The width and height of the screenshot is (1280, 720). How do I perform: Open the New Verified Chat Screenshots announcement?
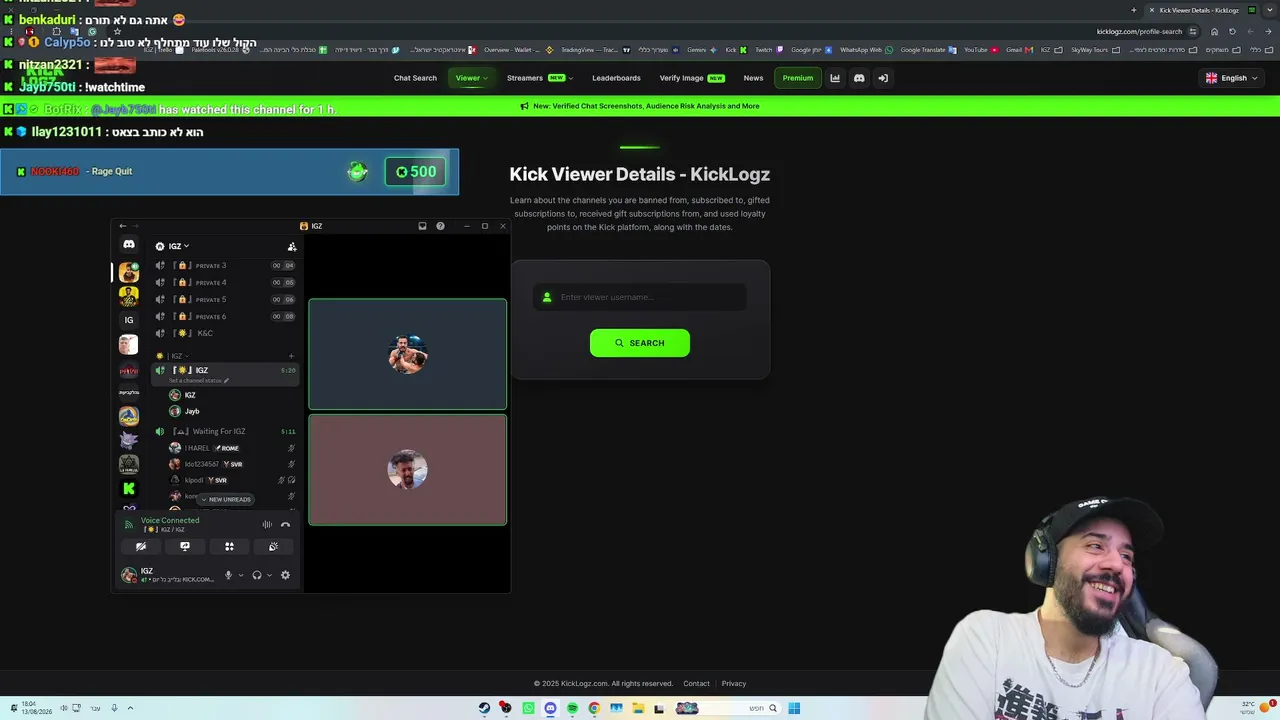coord(646,106)
